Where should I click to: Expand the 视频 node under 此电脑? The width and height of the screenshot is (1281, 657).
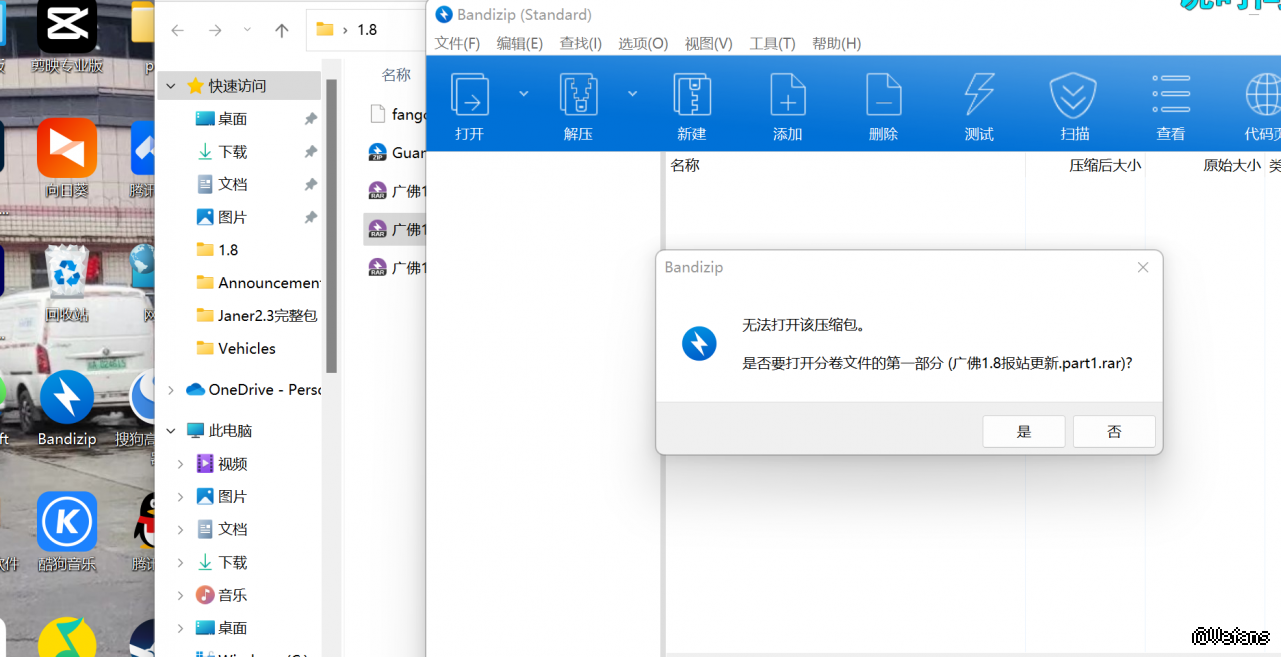coord(180,464)
